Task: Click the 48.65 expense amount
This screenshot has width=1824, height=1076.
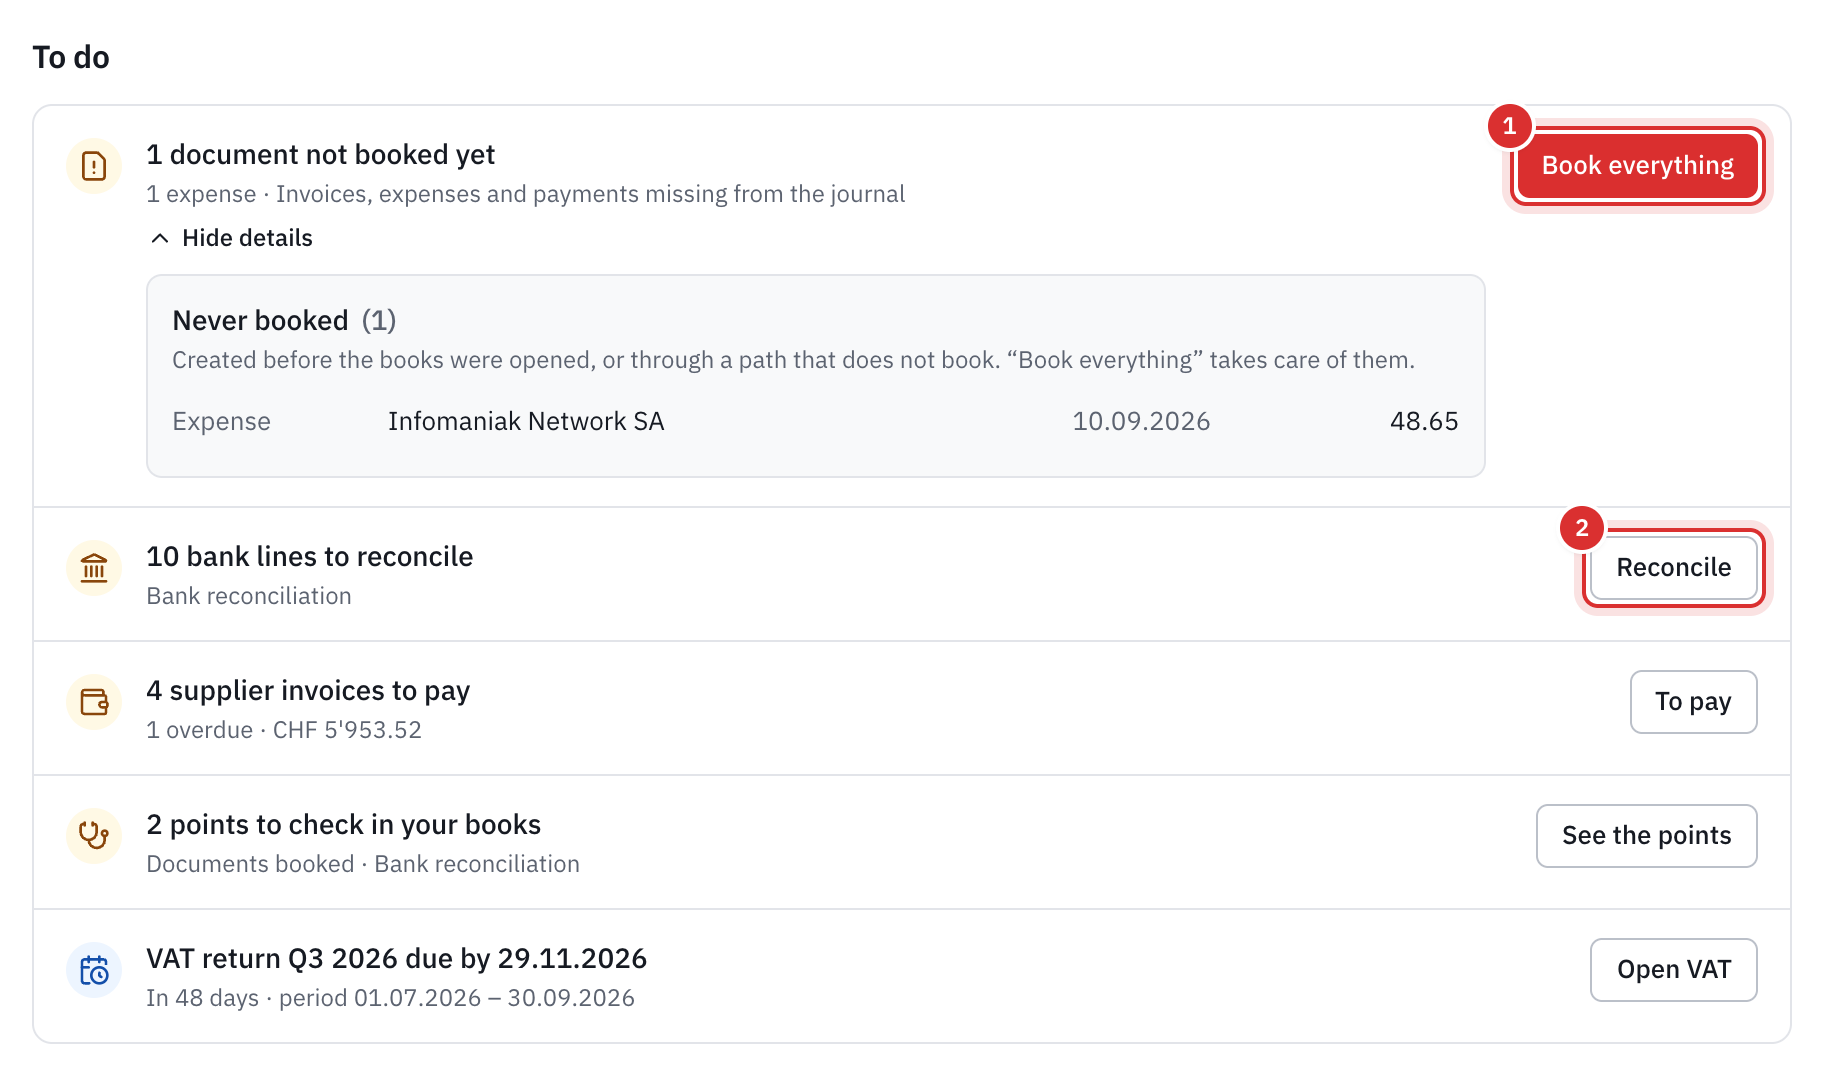Action: [x=1424, y=421]
